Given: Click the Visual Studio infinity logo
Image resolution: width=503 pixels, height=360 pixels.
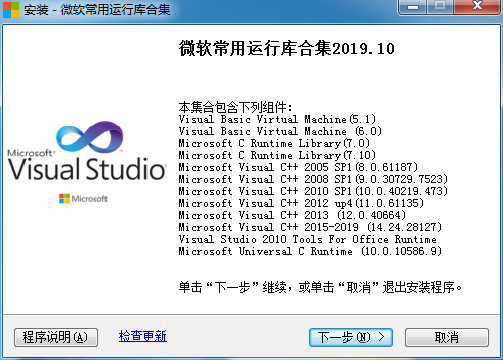Looking at the screenshot, I should [90, 138].
